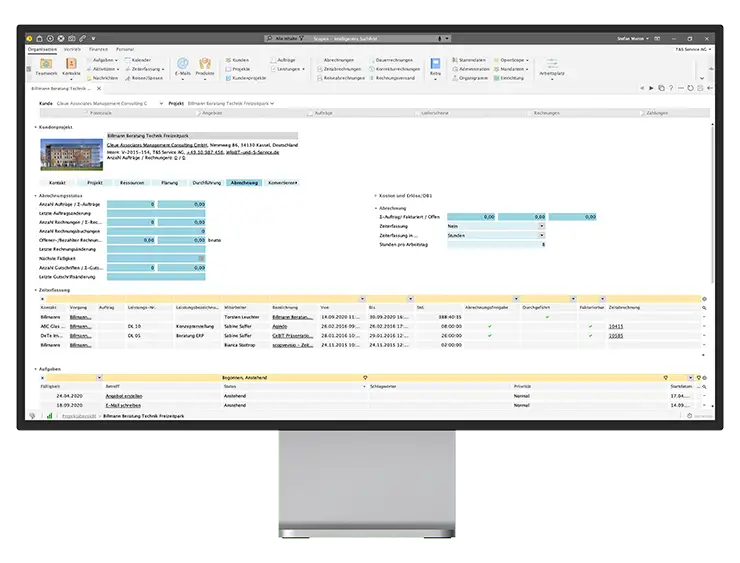
Task: Click the Projektübersicht breadcrumb link
Action: 79,416
